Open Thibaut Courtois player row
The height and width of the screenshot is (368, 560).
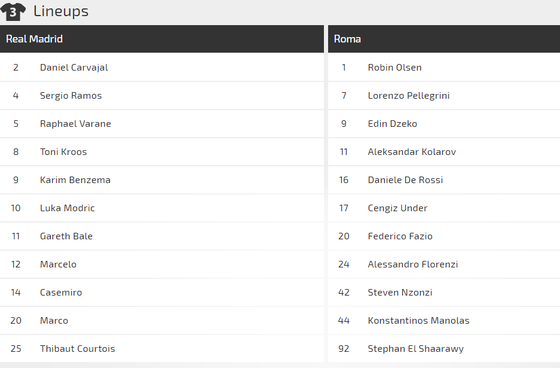(162, 349)
